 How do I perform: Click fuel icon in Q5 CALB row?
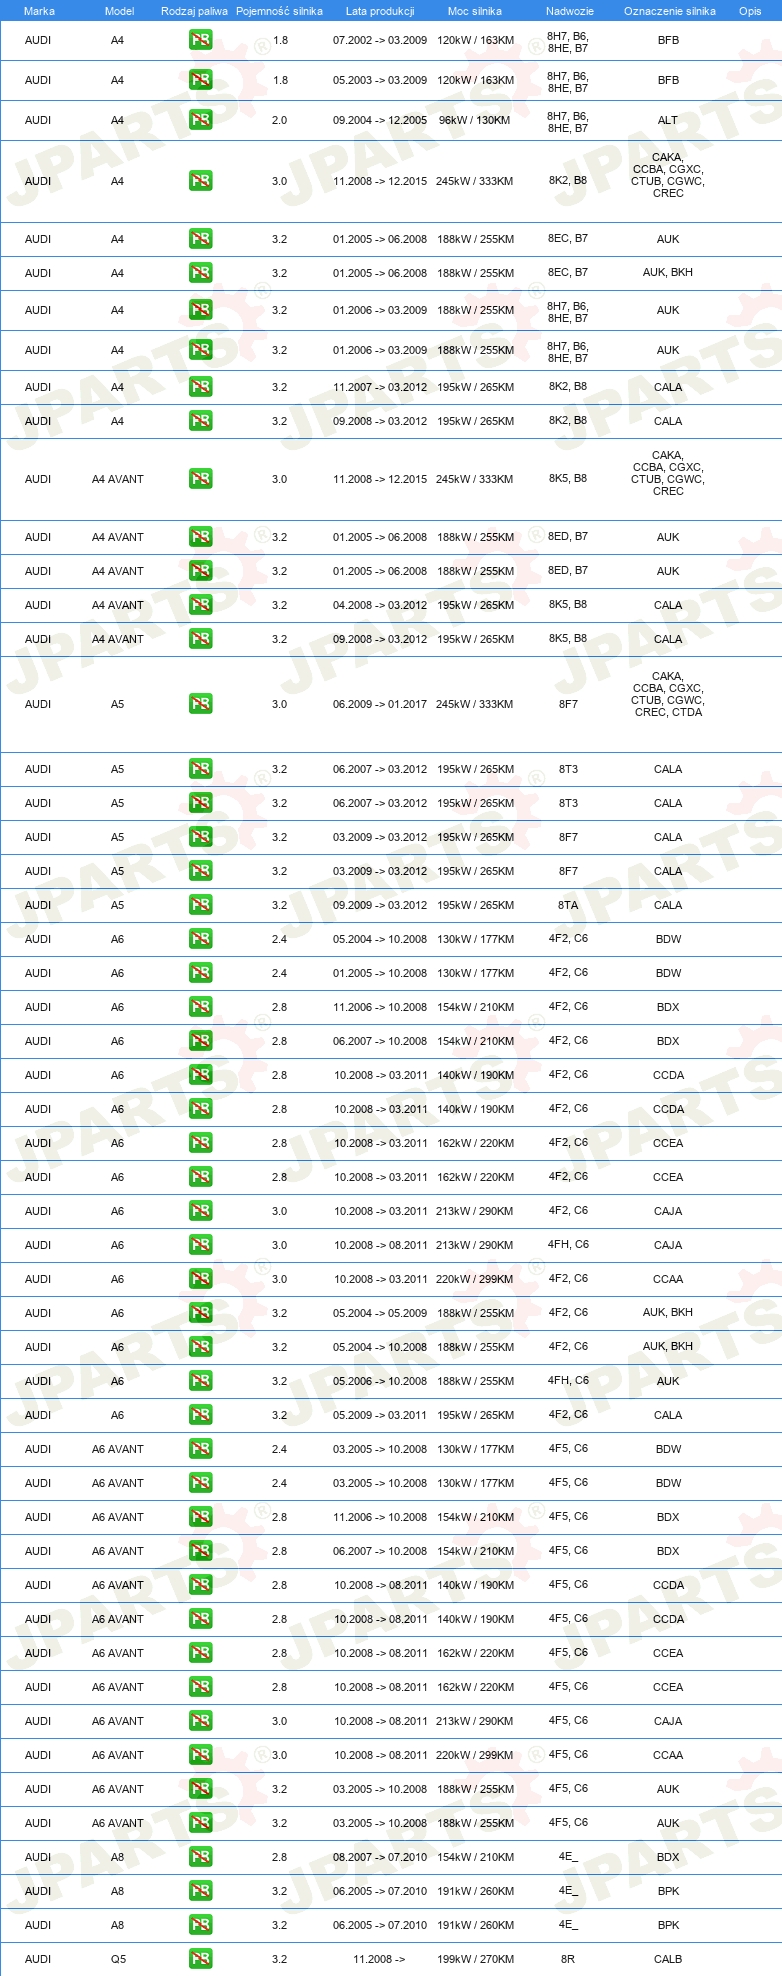[200, 1959]
